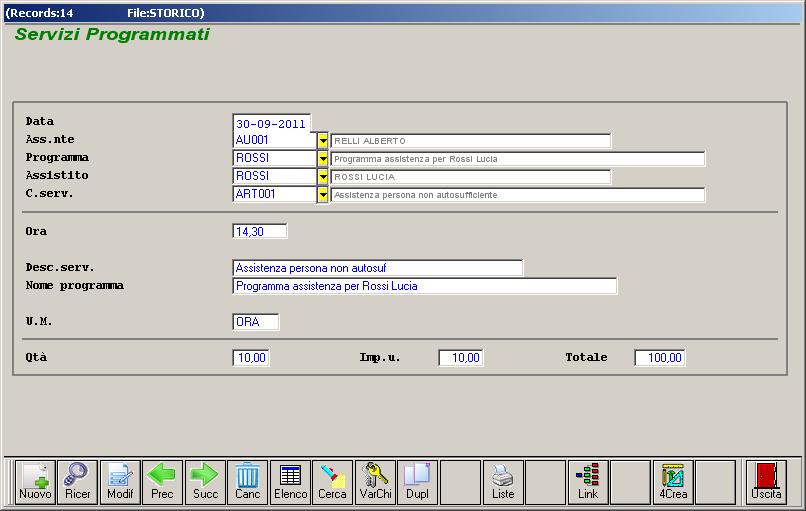The width and height of the screenshot is (806, 511).
Task: Exit via the Uscita red door icon
Action: click(x=766, y=482)
